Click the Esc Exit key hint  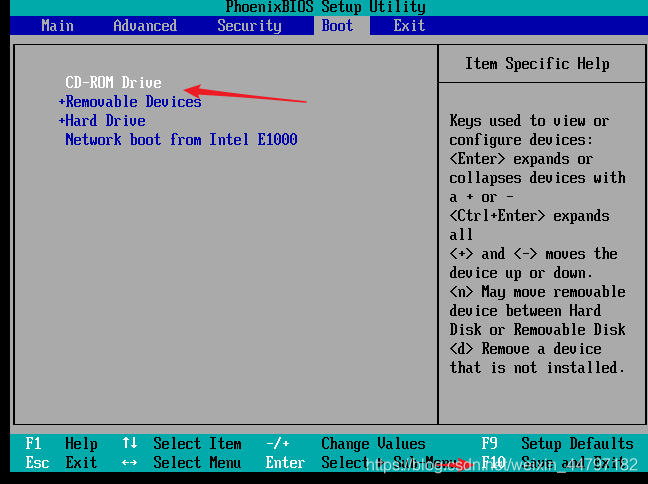pos(61,463)
